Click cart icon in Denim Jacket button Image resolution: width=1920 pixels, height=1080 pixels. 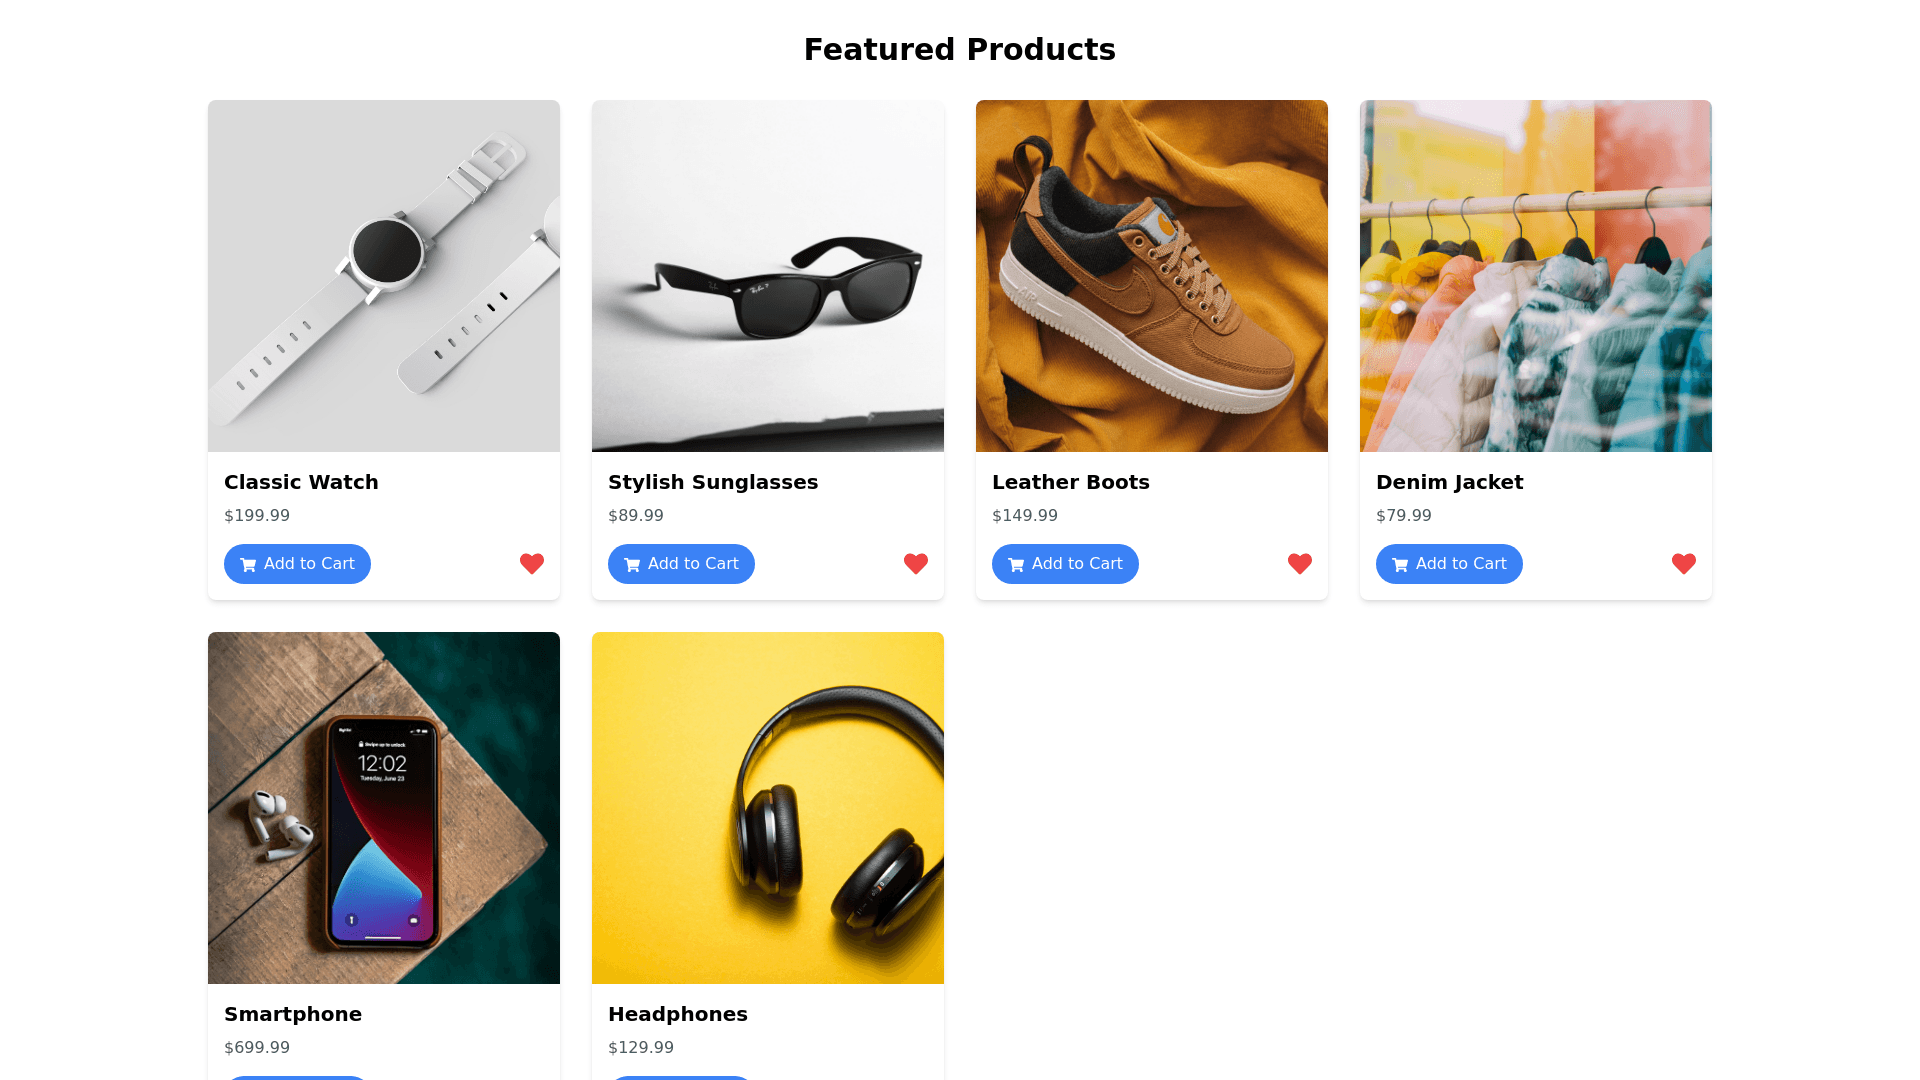pos(1400,565)
